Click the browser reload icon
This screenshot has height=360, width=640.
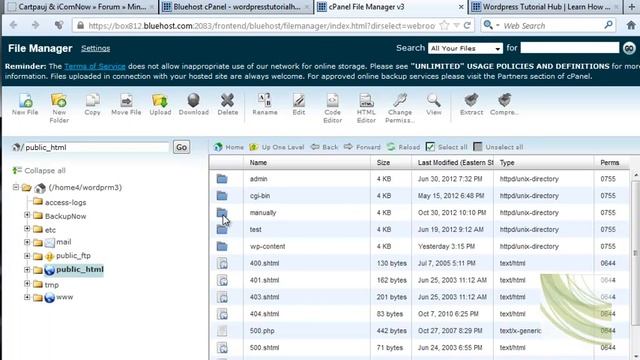(x=467, y=25)
